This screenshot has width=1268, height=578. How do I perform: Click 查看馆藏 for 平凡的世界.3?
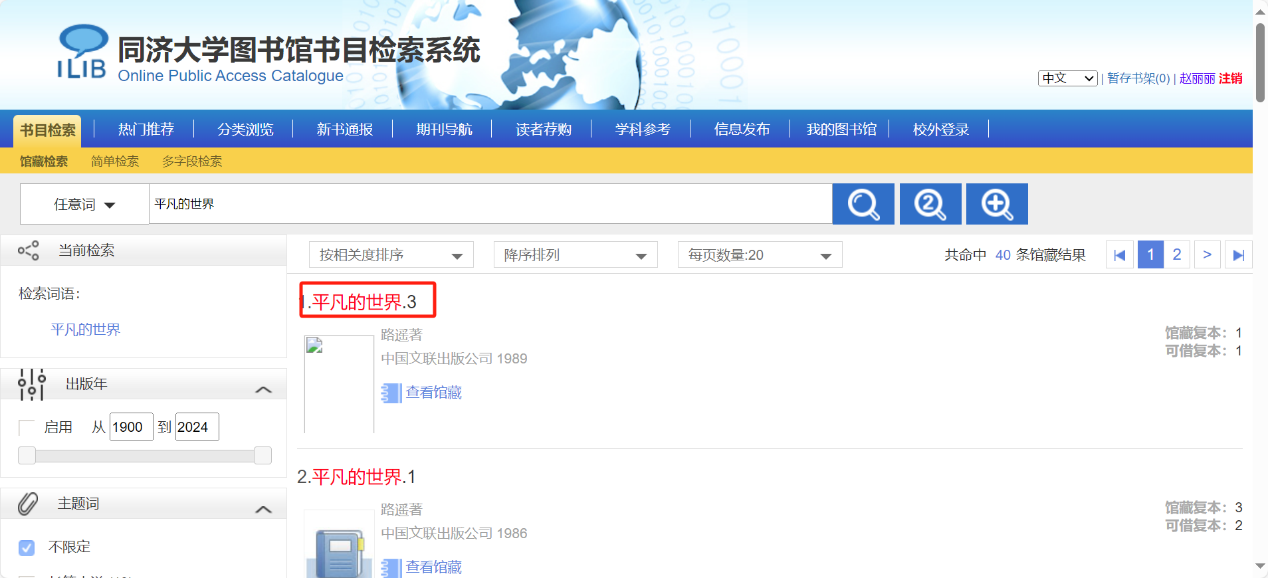pos(434,393)
